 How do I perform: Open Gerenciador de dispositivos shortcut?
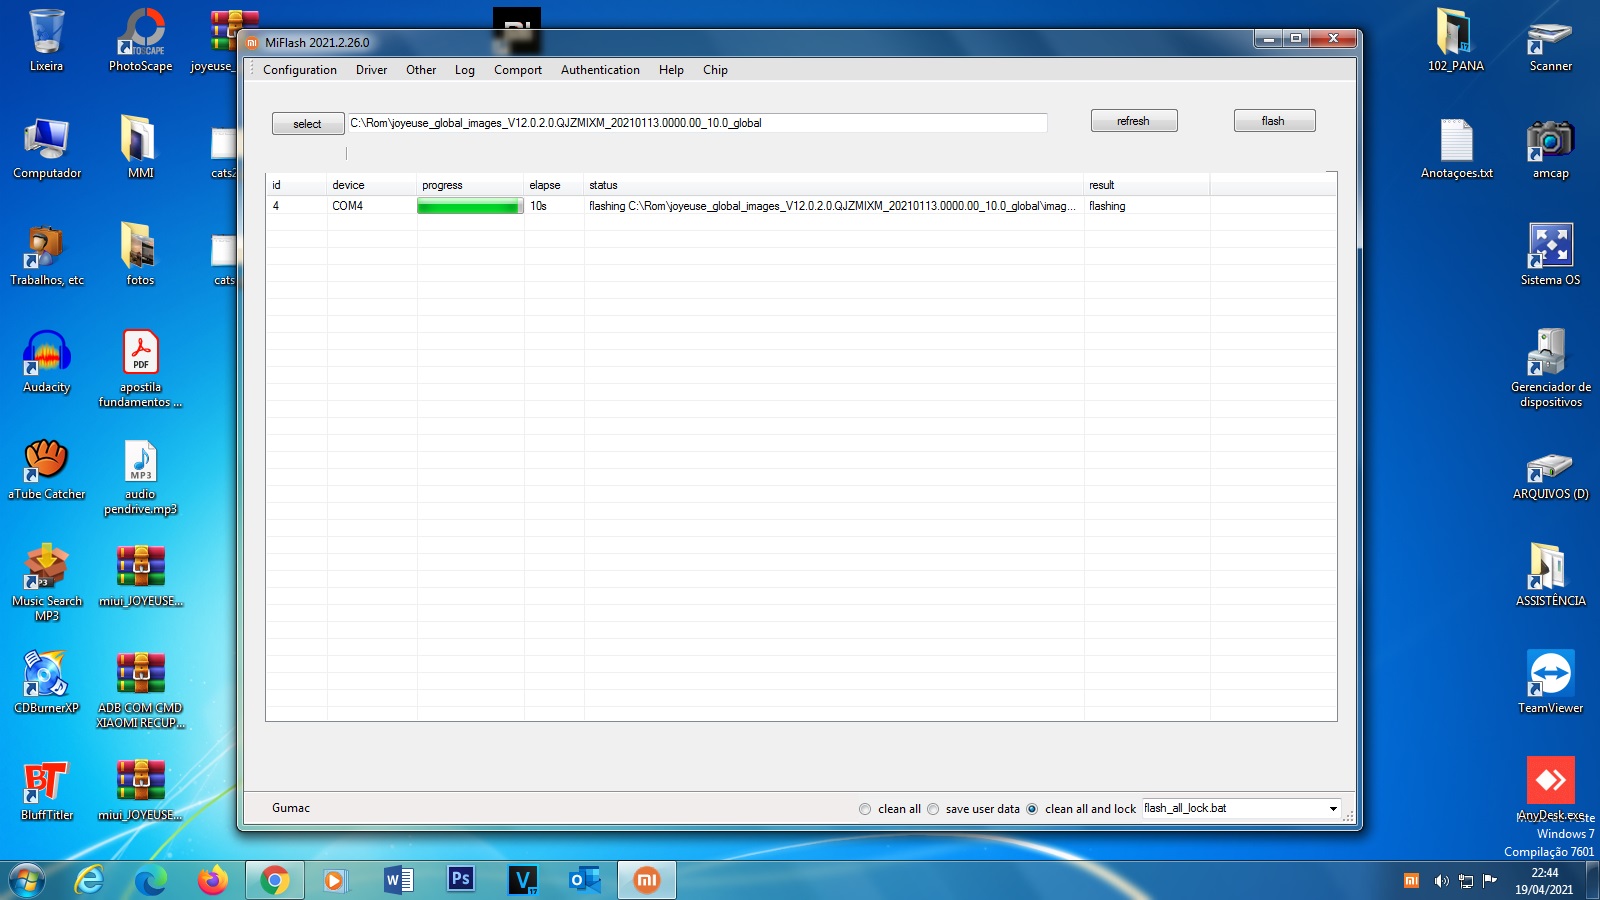1550,368
